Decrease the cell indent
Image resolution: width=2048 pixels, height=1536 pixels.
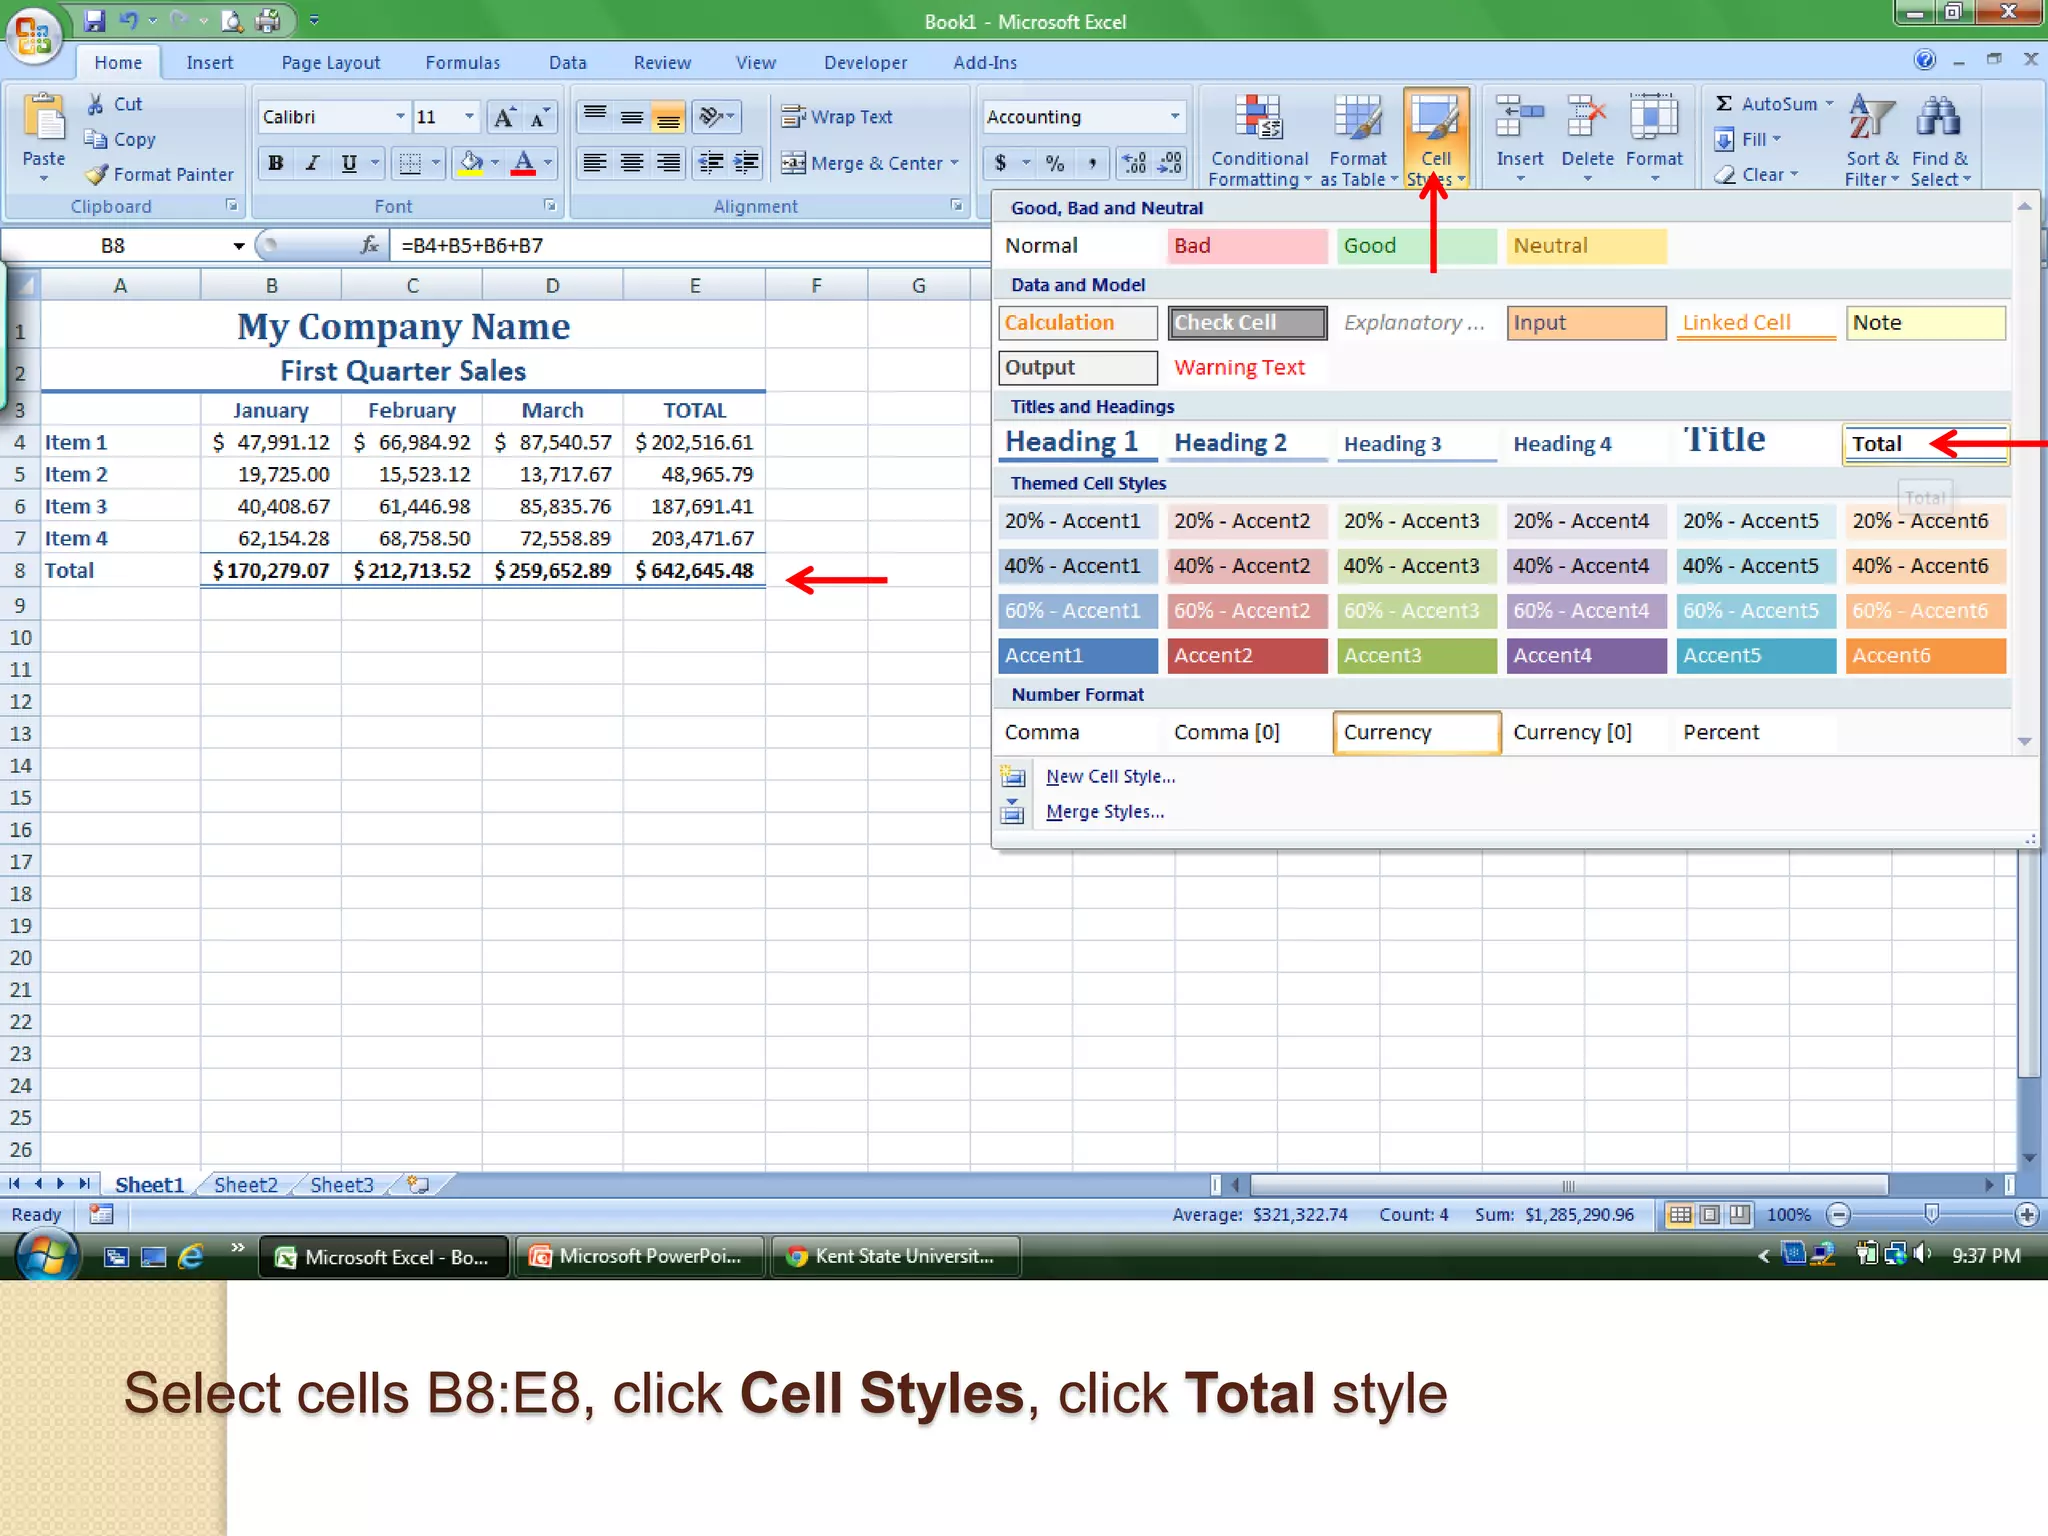(710, 163)
